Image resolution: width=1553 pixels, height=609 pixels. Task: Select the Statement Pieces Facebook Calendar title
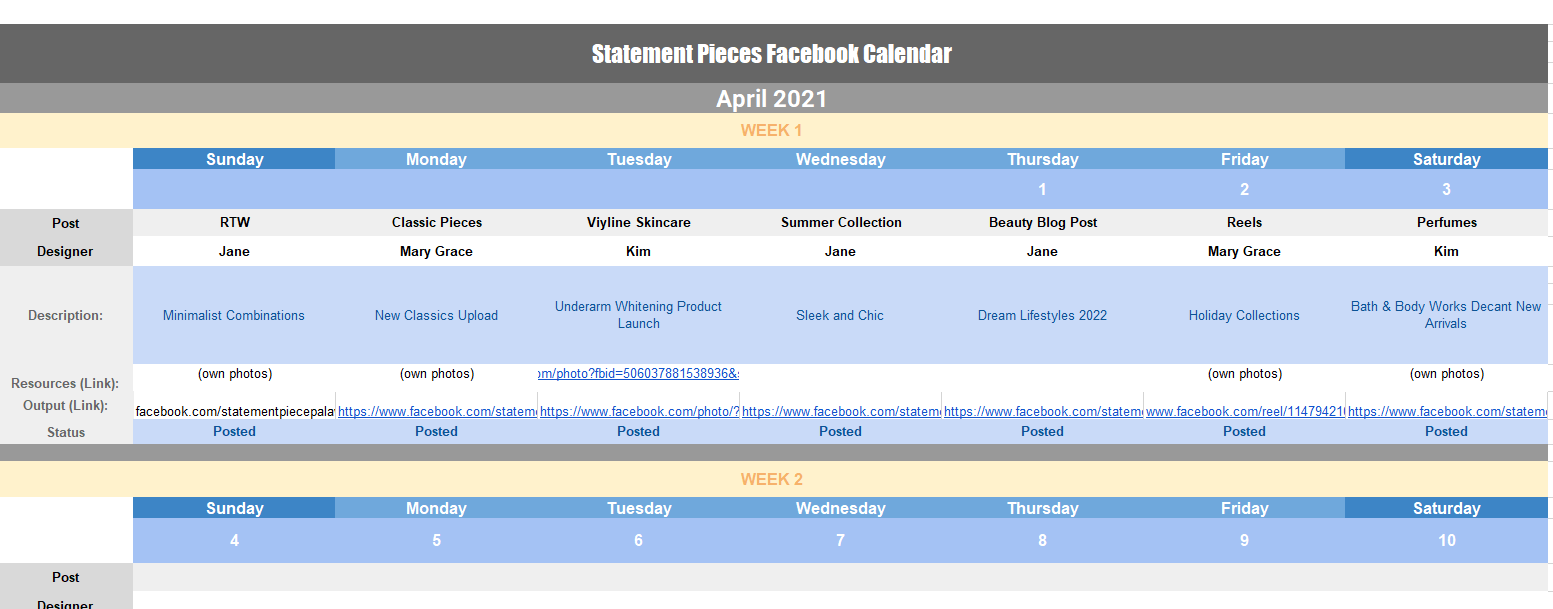coord(771,54)
